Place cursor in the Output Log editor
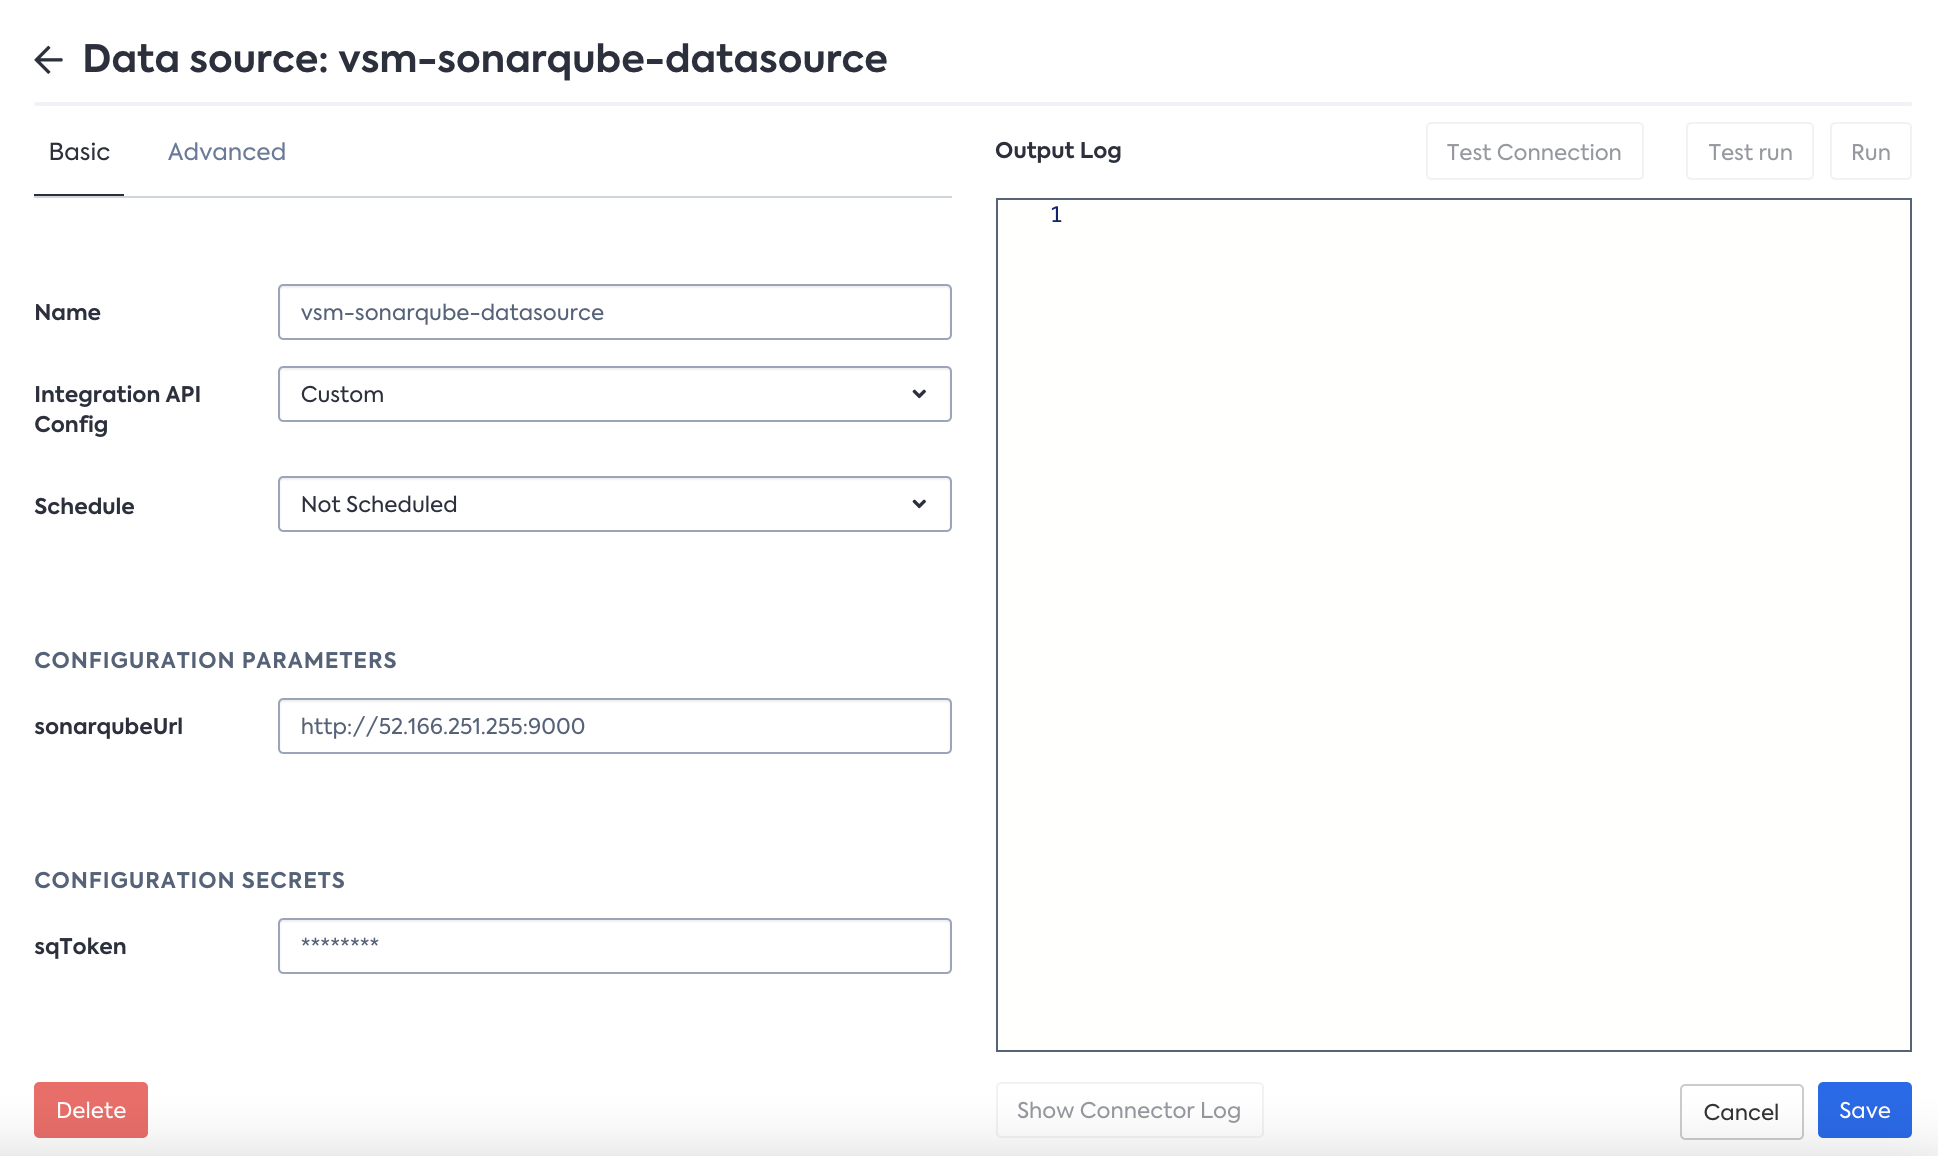 point(1453,625)
